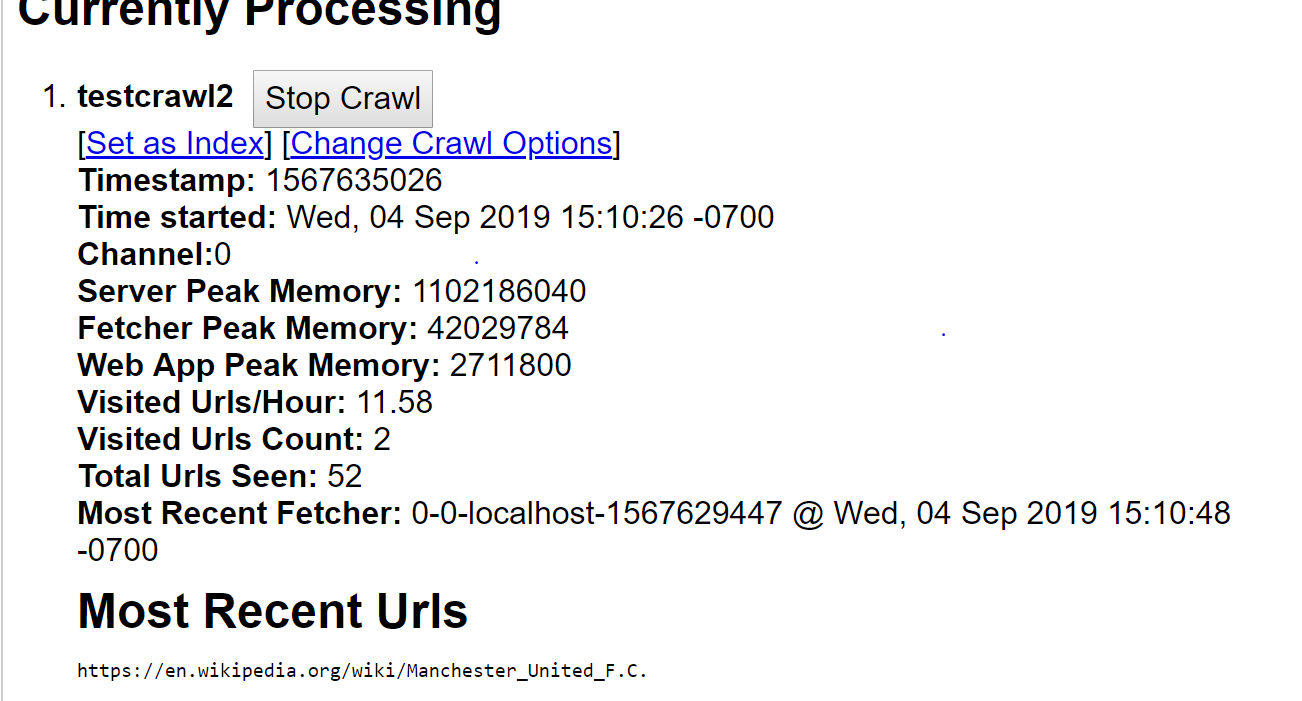Image resolution: width=1302 pixels, height=701 pixels.
Task: Click the Visited Urls/Hour value 11.58
Action: click(x=395, y=403)
